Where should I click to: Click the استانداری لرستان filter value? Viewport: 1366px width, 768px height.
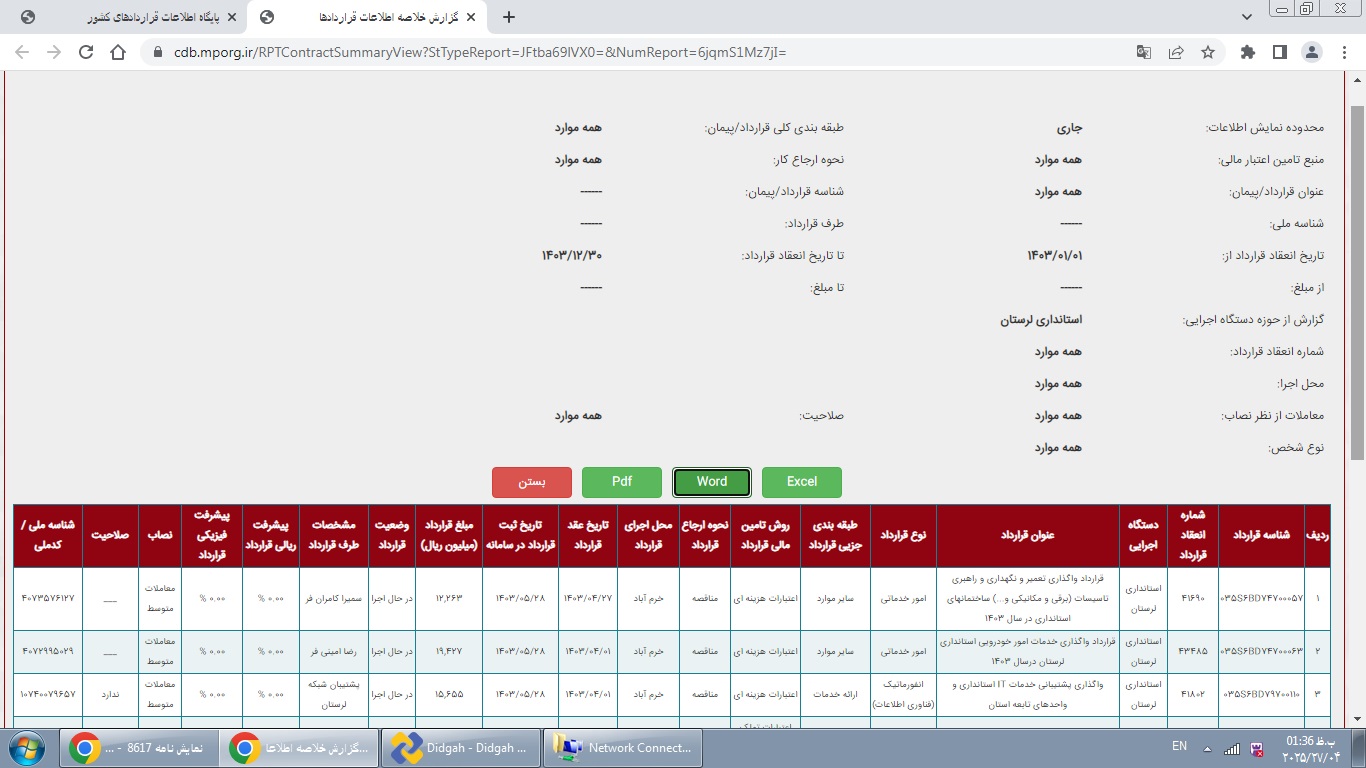[x=1041, y=320]
